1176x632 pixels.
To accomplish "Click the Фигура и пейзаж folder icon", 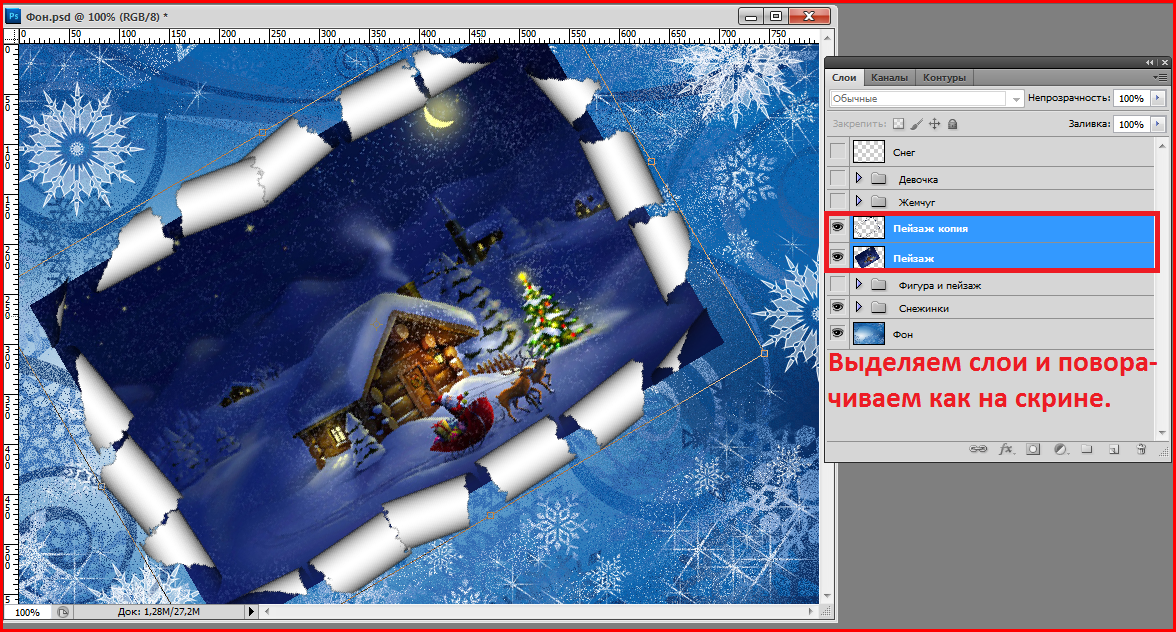I will point(879,285).
